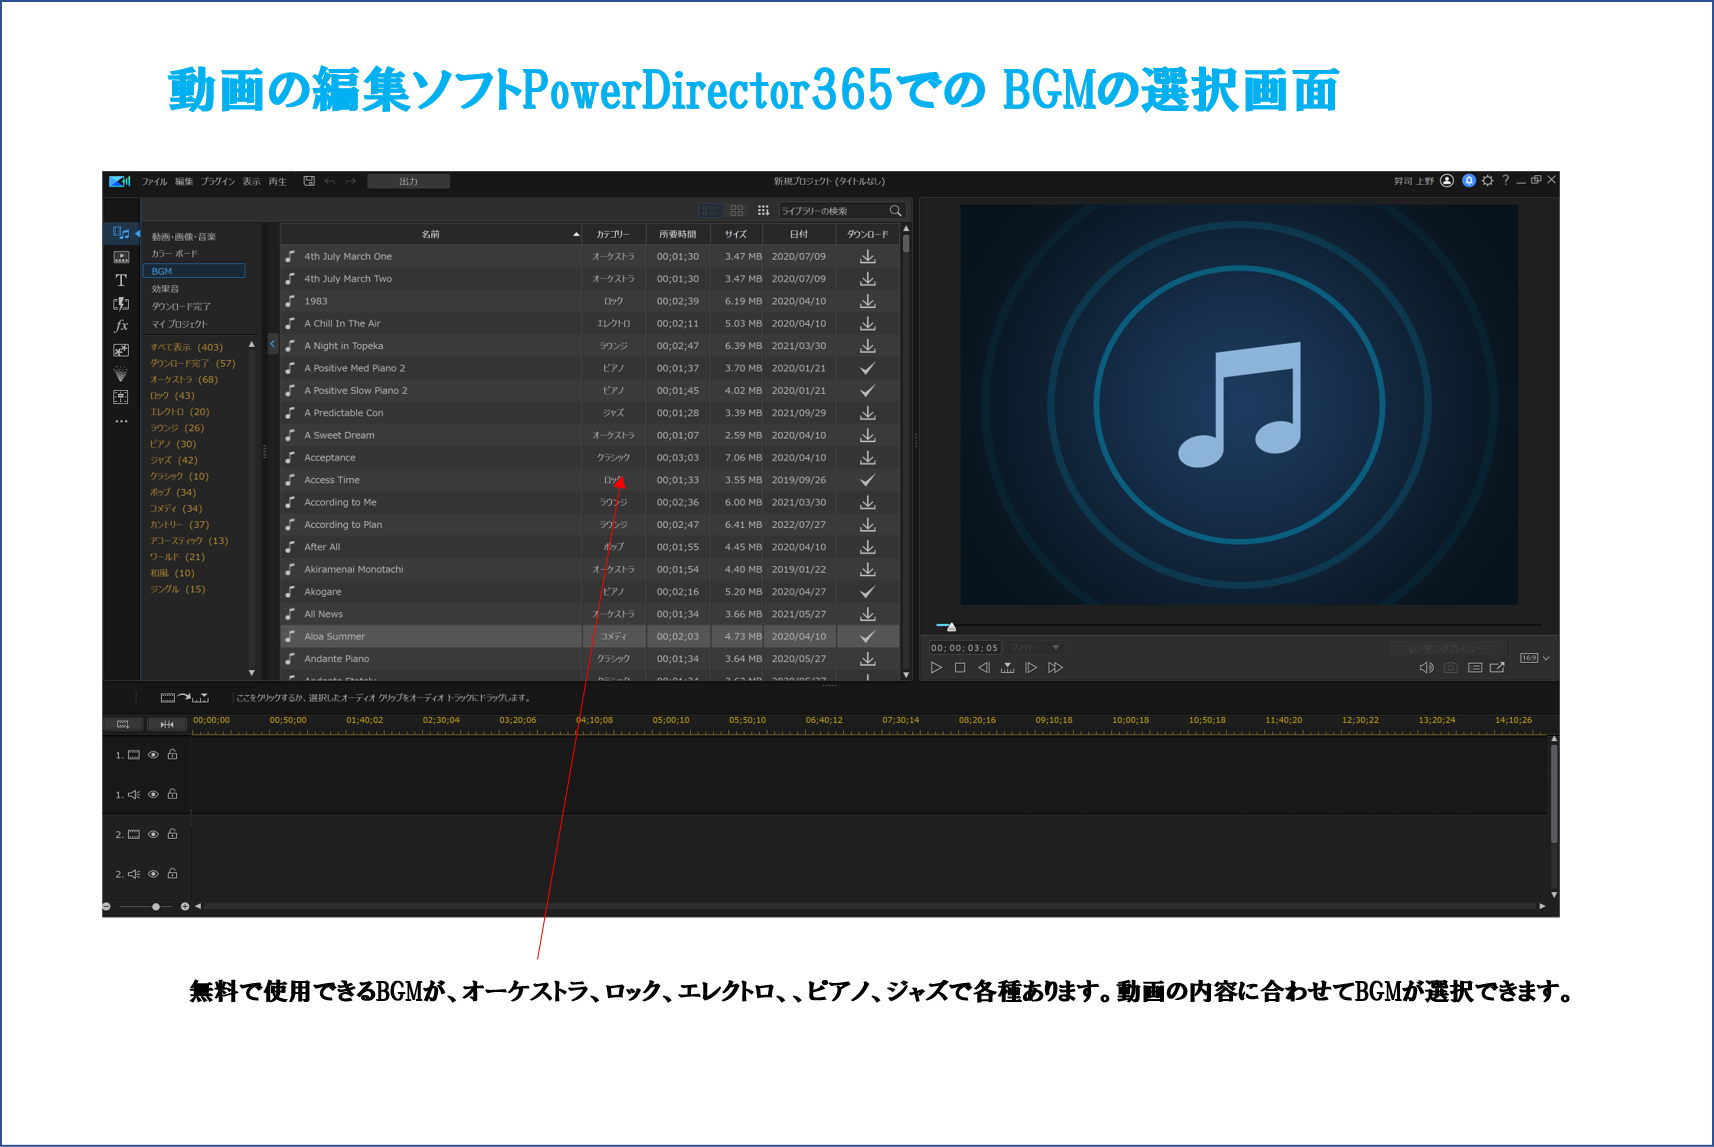Open the user account icon
The image size is (1714, 1147).
(x=1447, y=181)
